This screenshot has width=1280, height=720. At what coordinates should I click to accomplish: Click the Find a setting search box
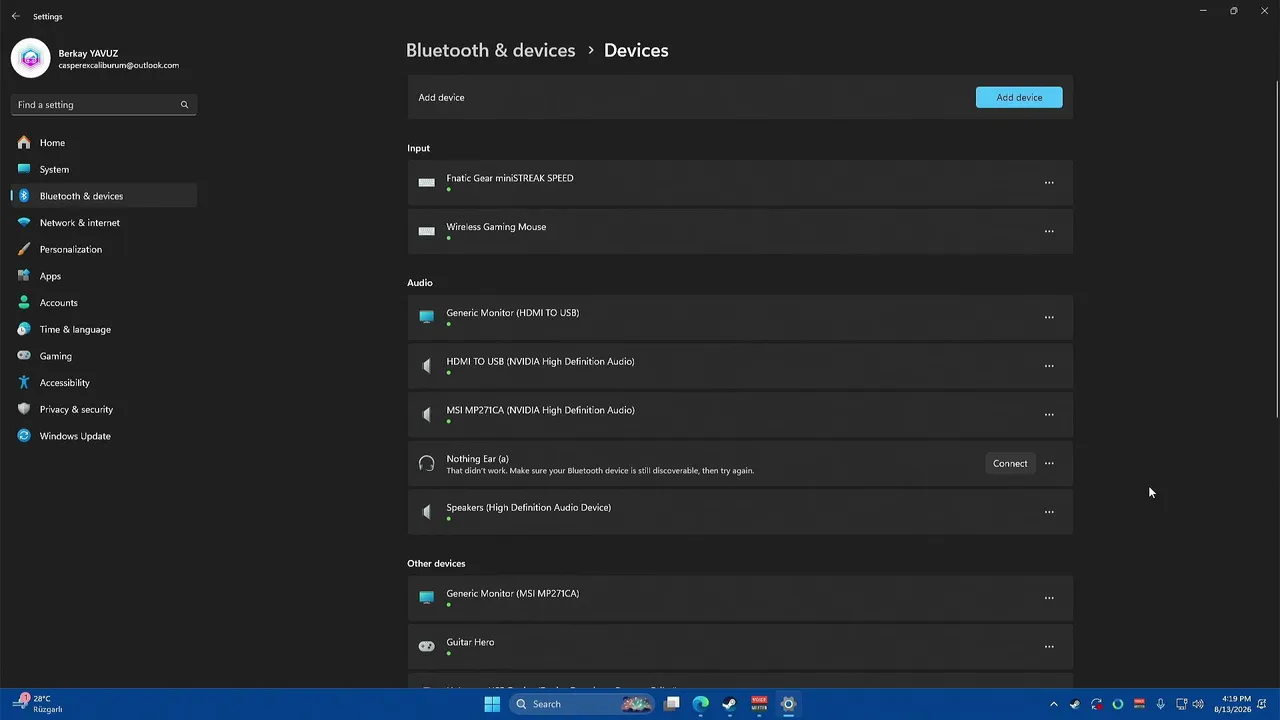click(104, 105)
